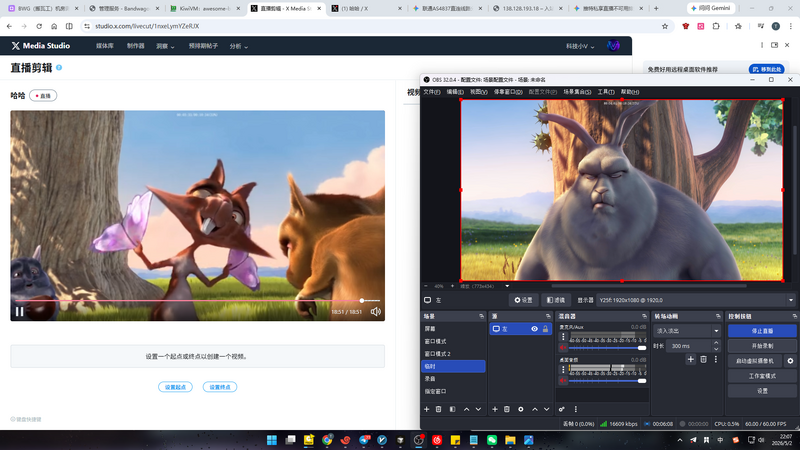Add a scene transition with plus icon
Screen dimensions: 800x450
(690, 360)
